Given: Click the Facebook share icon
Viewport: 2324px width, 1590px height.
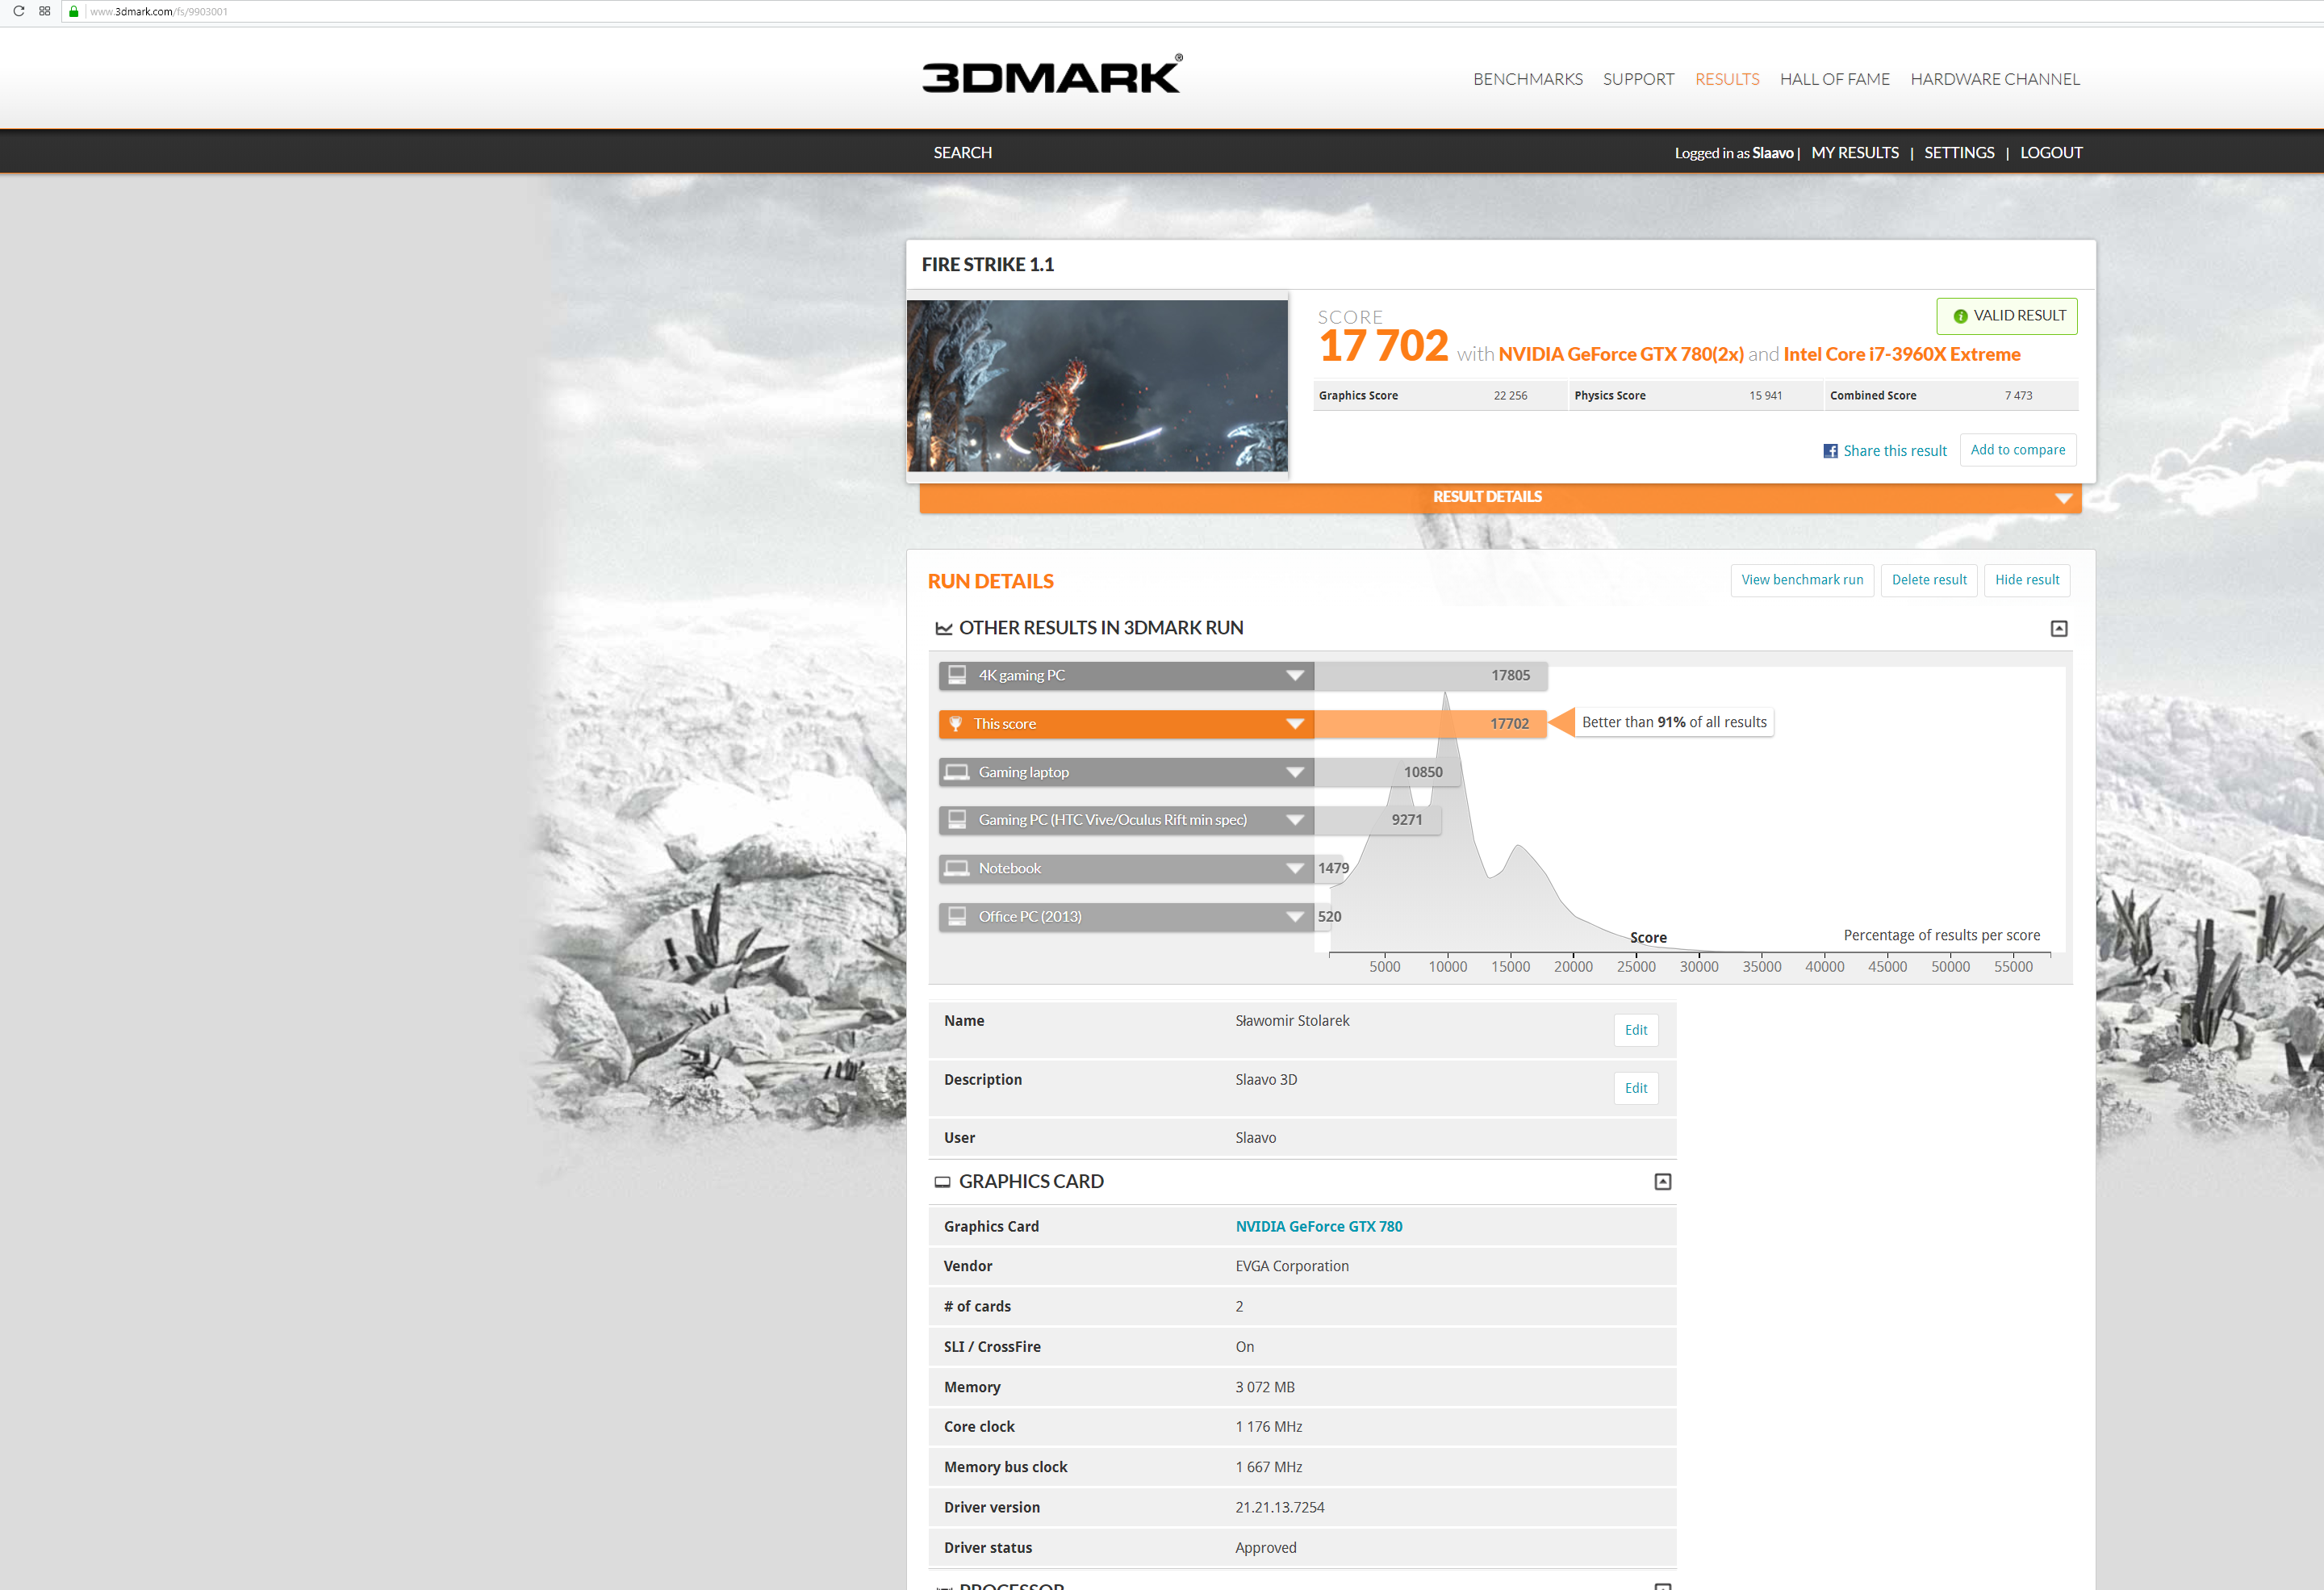Looking at the screenshot, I should coord(1830,451).
